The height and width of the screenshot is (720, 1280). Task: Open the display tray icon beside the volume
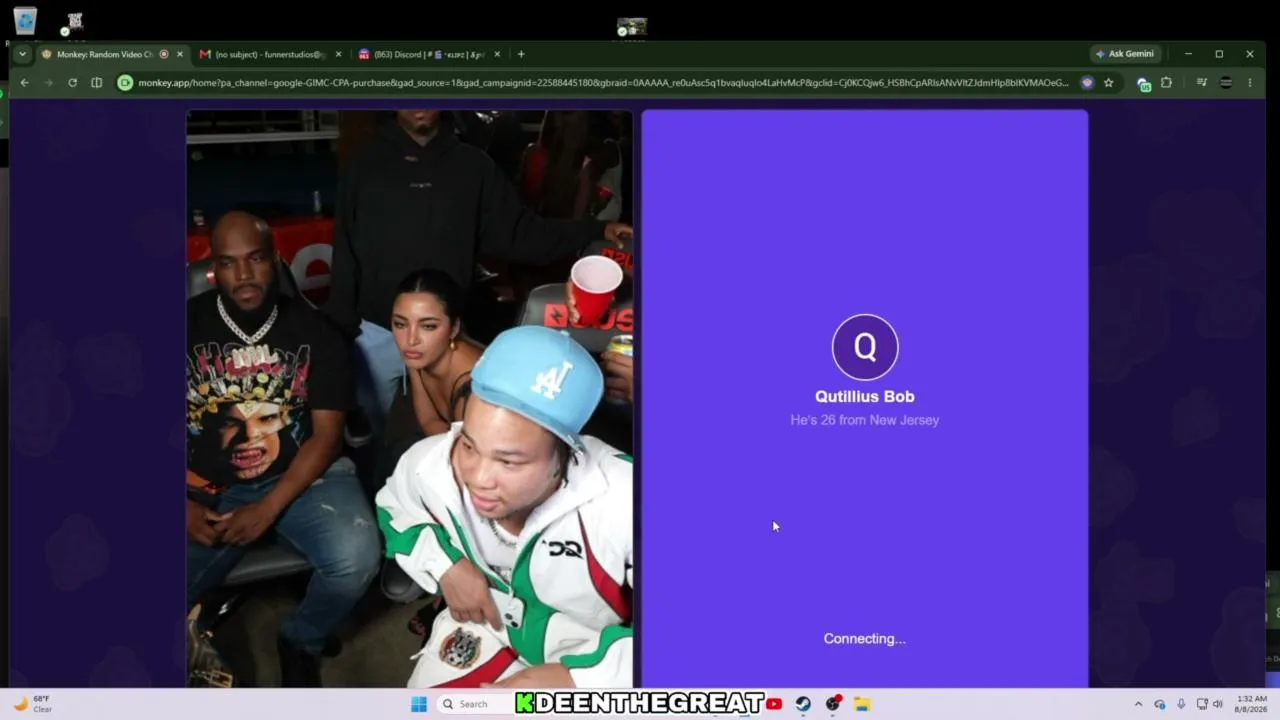[x=1202, y=704]
